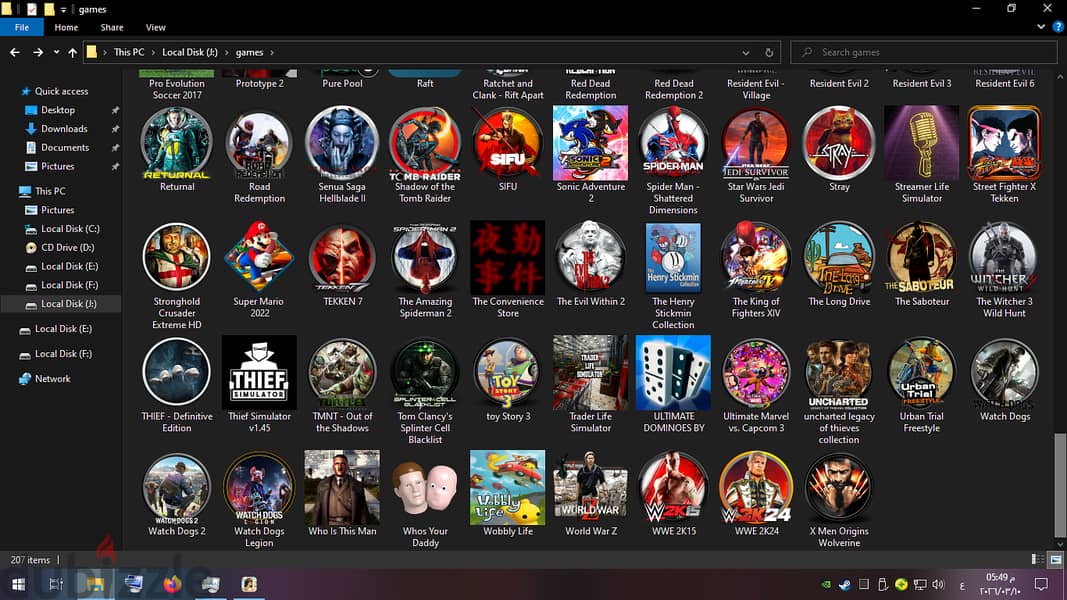Viewport: 1067px width, 600px height.
Task: Open Spider Man Shattered Dimensions icon
Action: point(673,143)
